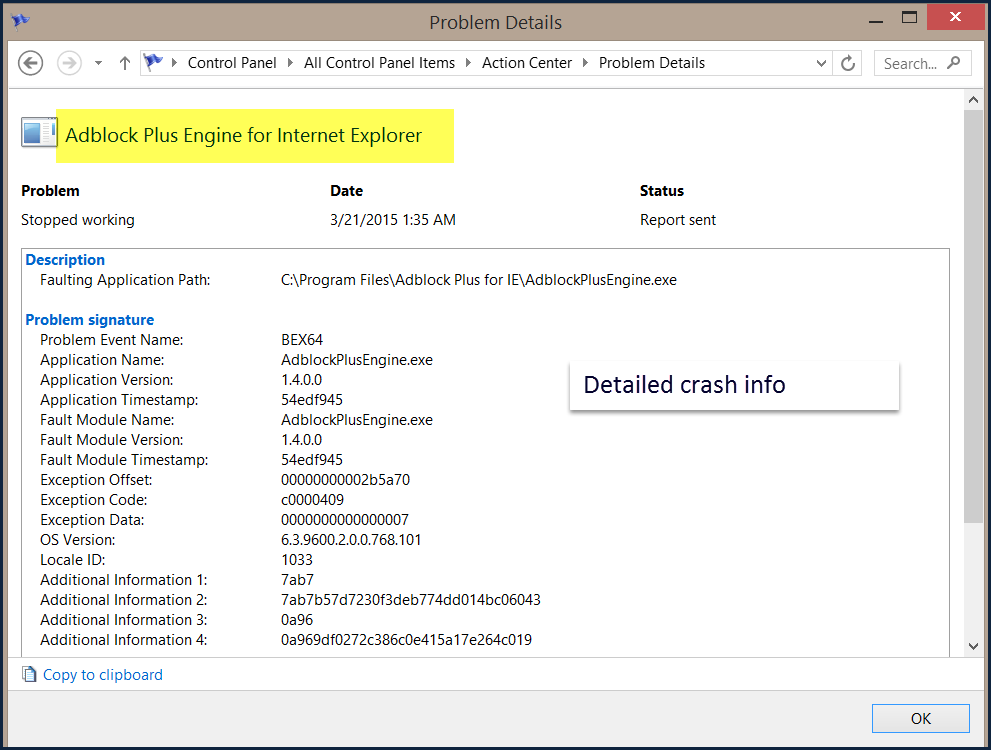Open All Control Panel Items breadcrumb

pos(379,63)
